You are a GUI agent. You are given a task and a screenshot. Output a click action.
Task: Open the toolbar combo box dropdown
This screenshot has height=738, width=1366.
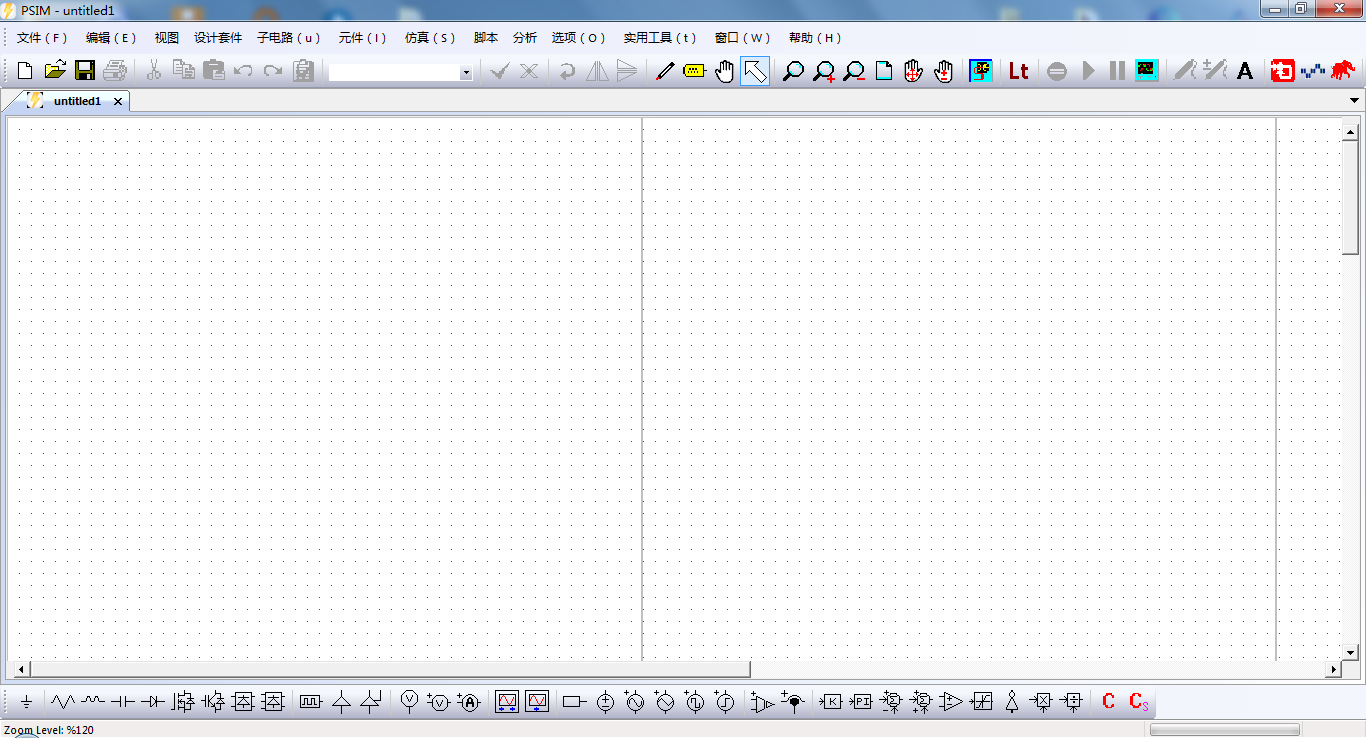point(466,72)
